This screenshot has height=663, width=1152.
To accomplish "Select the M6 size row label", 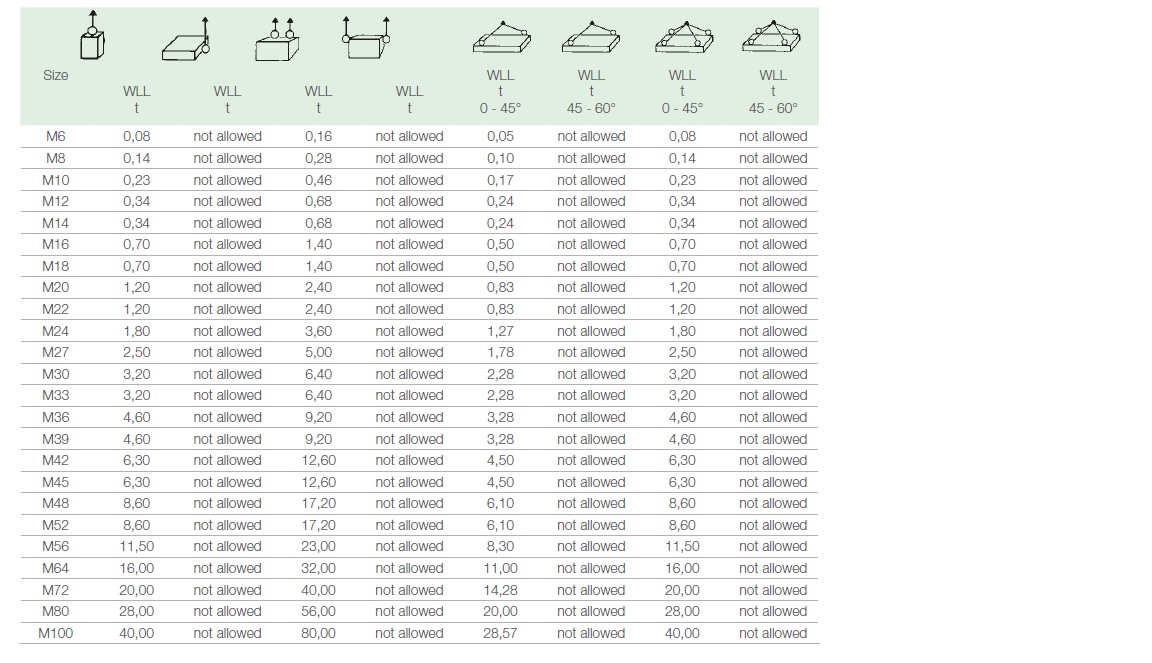I will [56, 136].
